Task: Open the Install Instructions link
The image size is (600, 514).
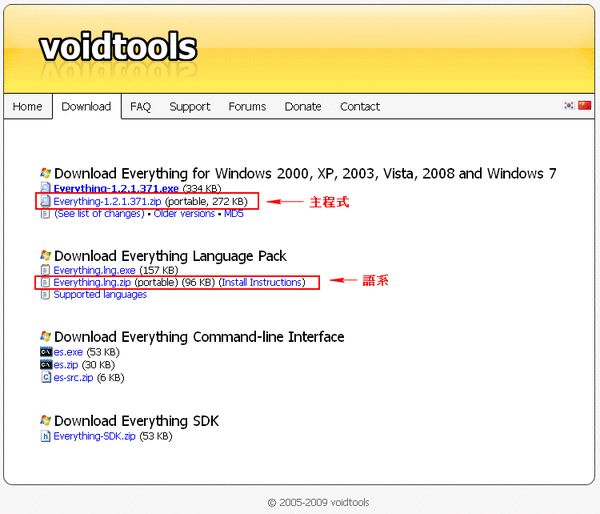Action: pos(262,282)
